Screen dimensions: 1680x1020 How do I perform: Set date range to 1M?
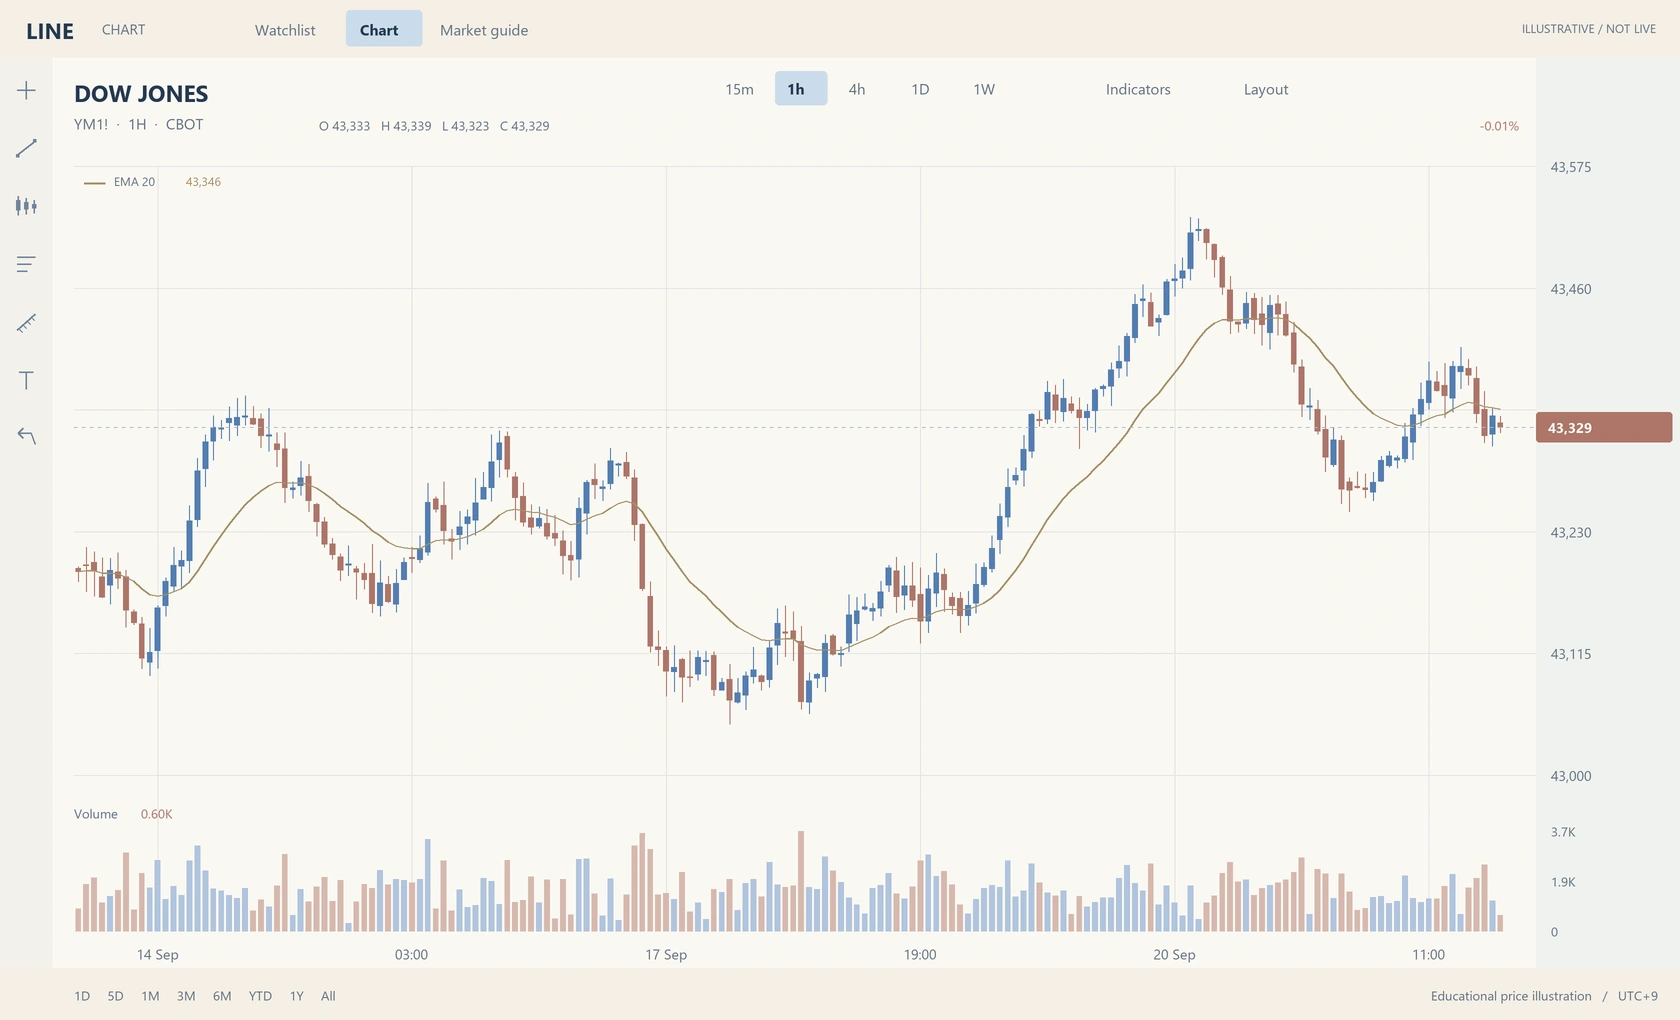[x=150, y=996]
